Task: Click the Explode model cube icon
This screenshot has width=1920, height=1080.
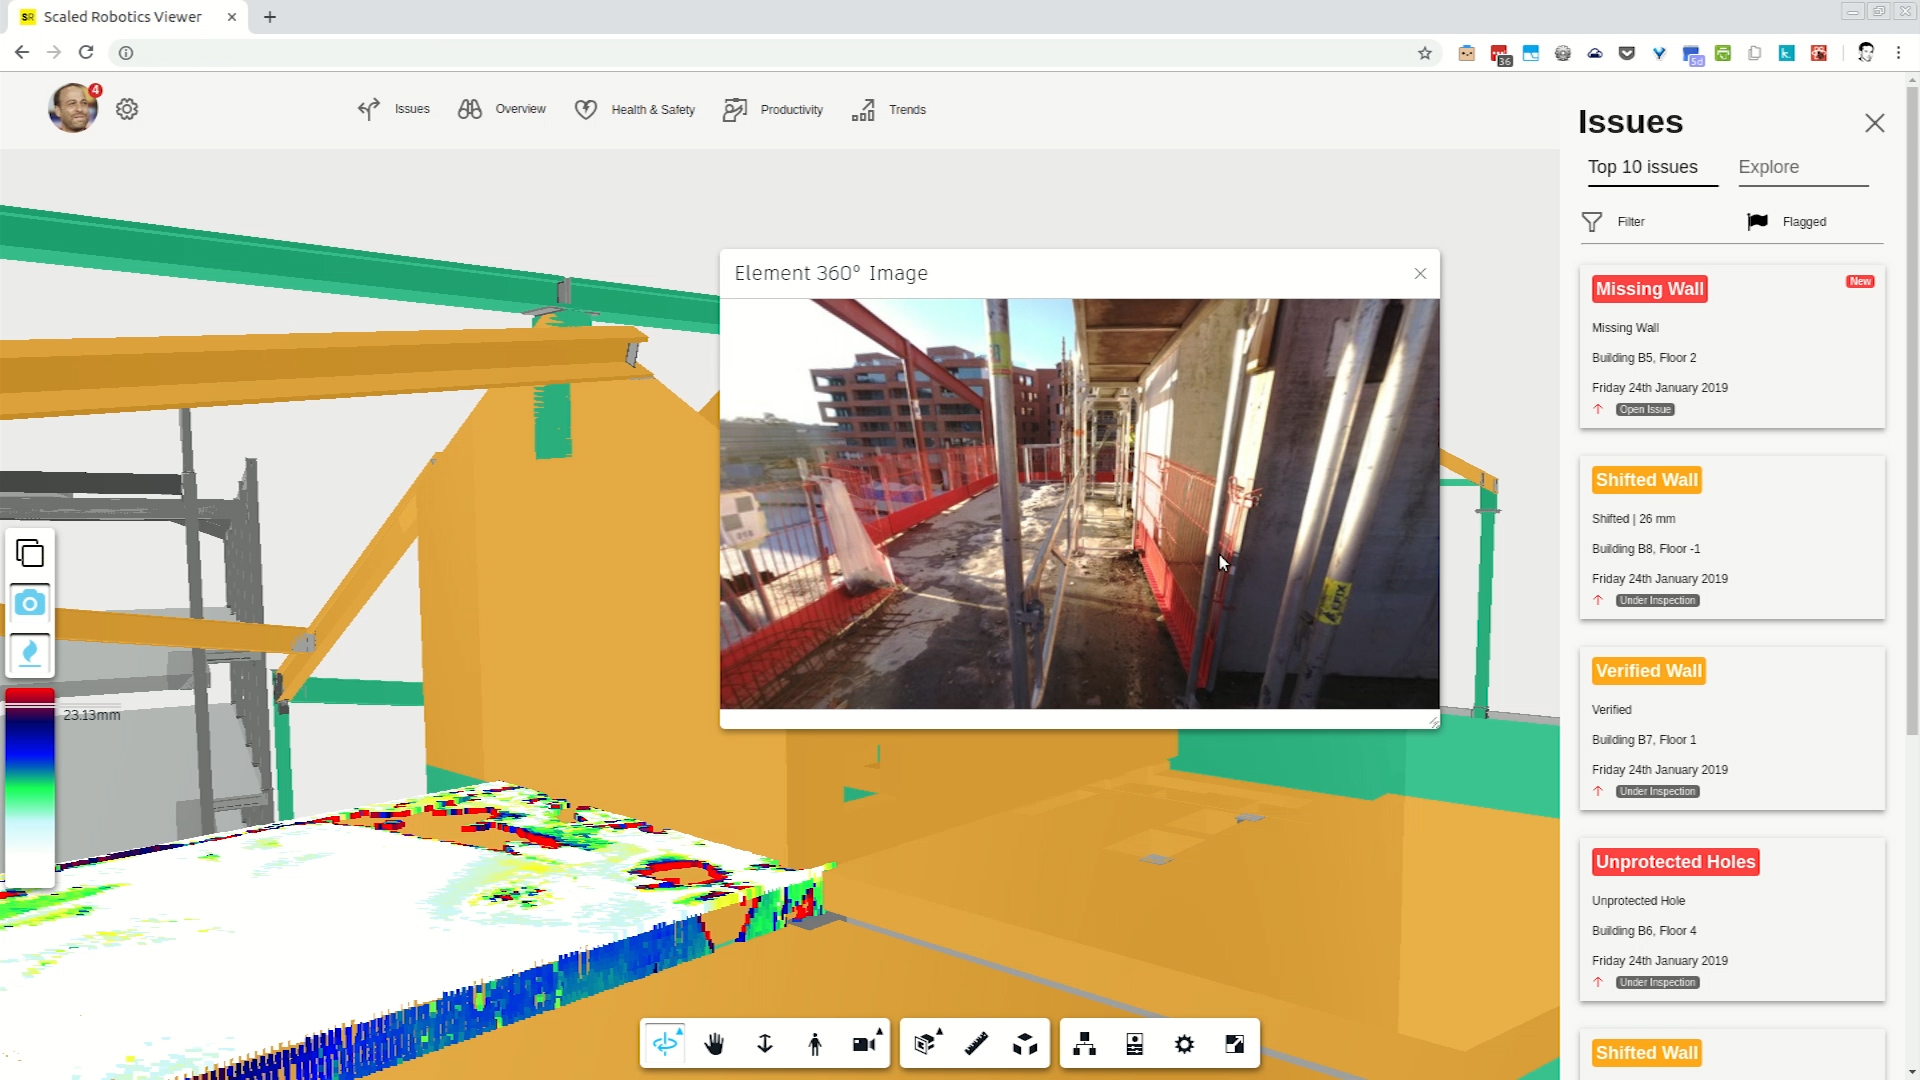Action: 1025,1044
